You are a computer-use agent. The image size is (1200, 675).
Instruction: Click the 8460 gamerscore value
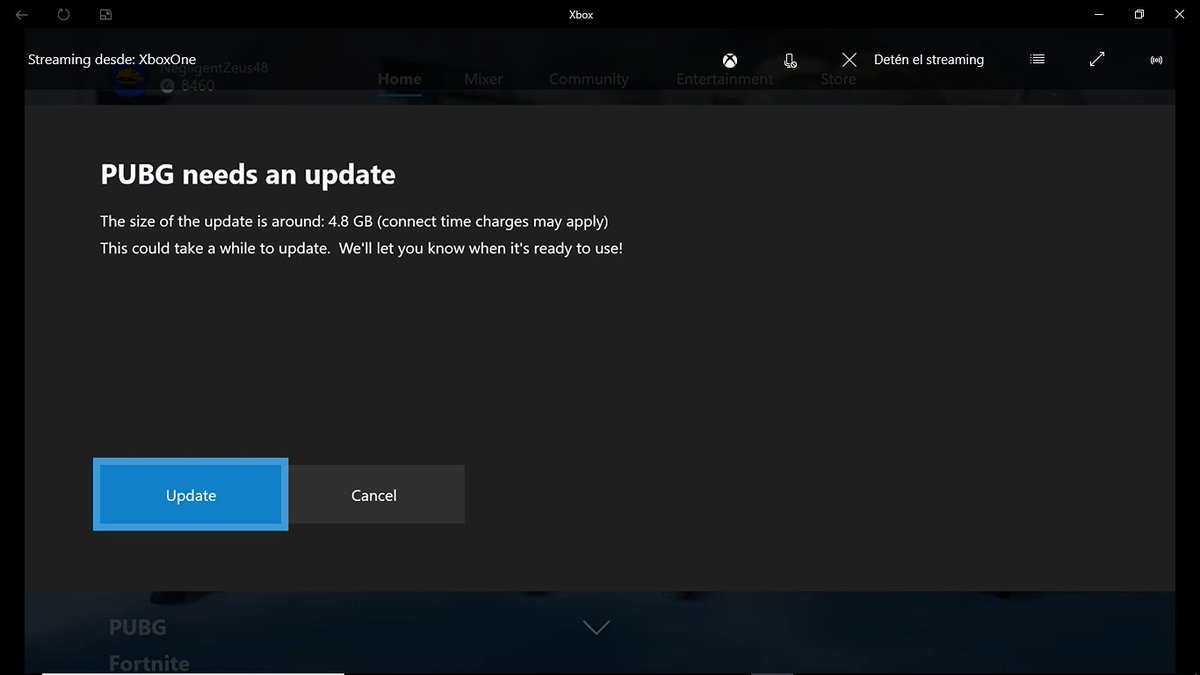tap(198, 86)
